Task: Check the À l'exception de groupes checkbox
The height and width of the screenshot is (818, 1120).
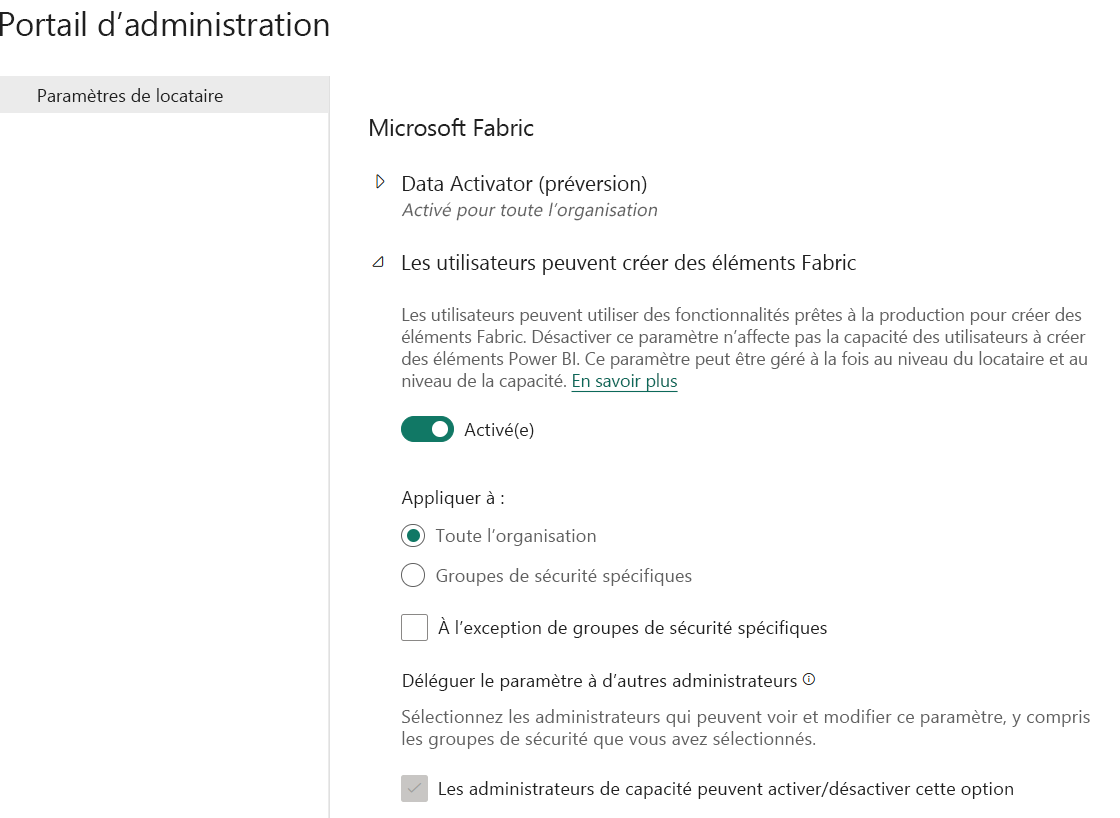Action: pos(414,628)
